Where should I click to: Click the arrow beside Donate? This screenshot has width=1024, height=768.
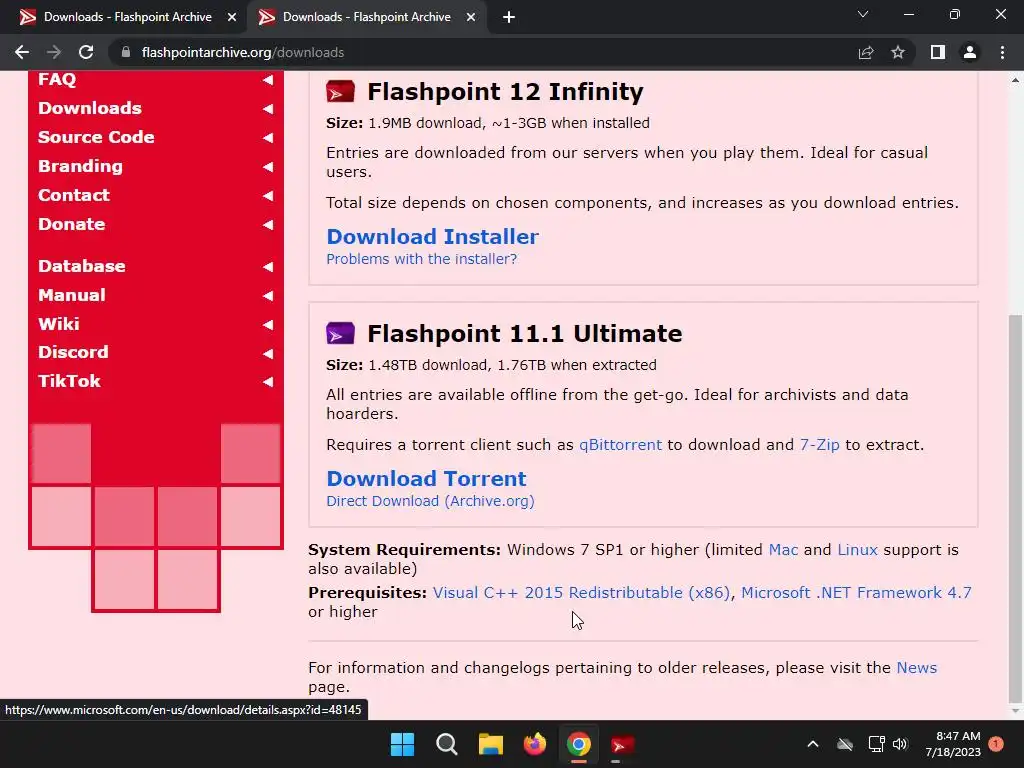pos(268,225)
